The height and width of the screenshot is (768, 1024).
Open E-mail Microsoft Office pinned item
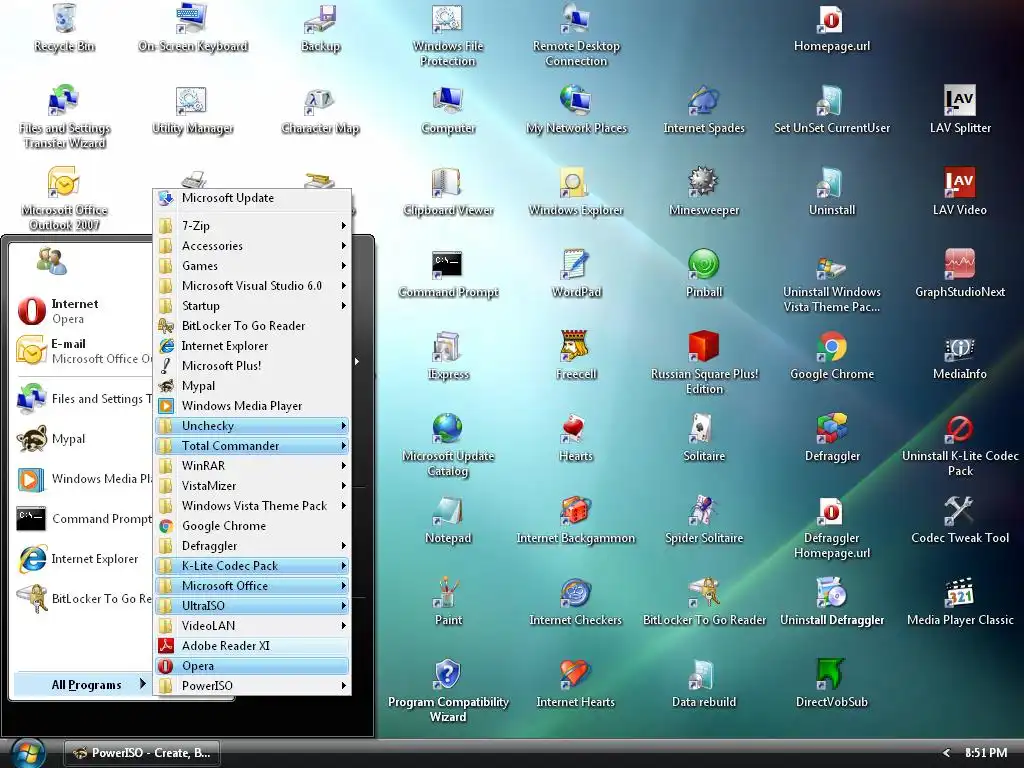tap(84, 351)
